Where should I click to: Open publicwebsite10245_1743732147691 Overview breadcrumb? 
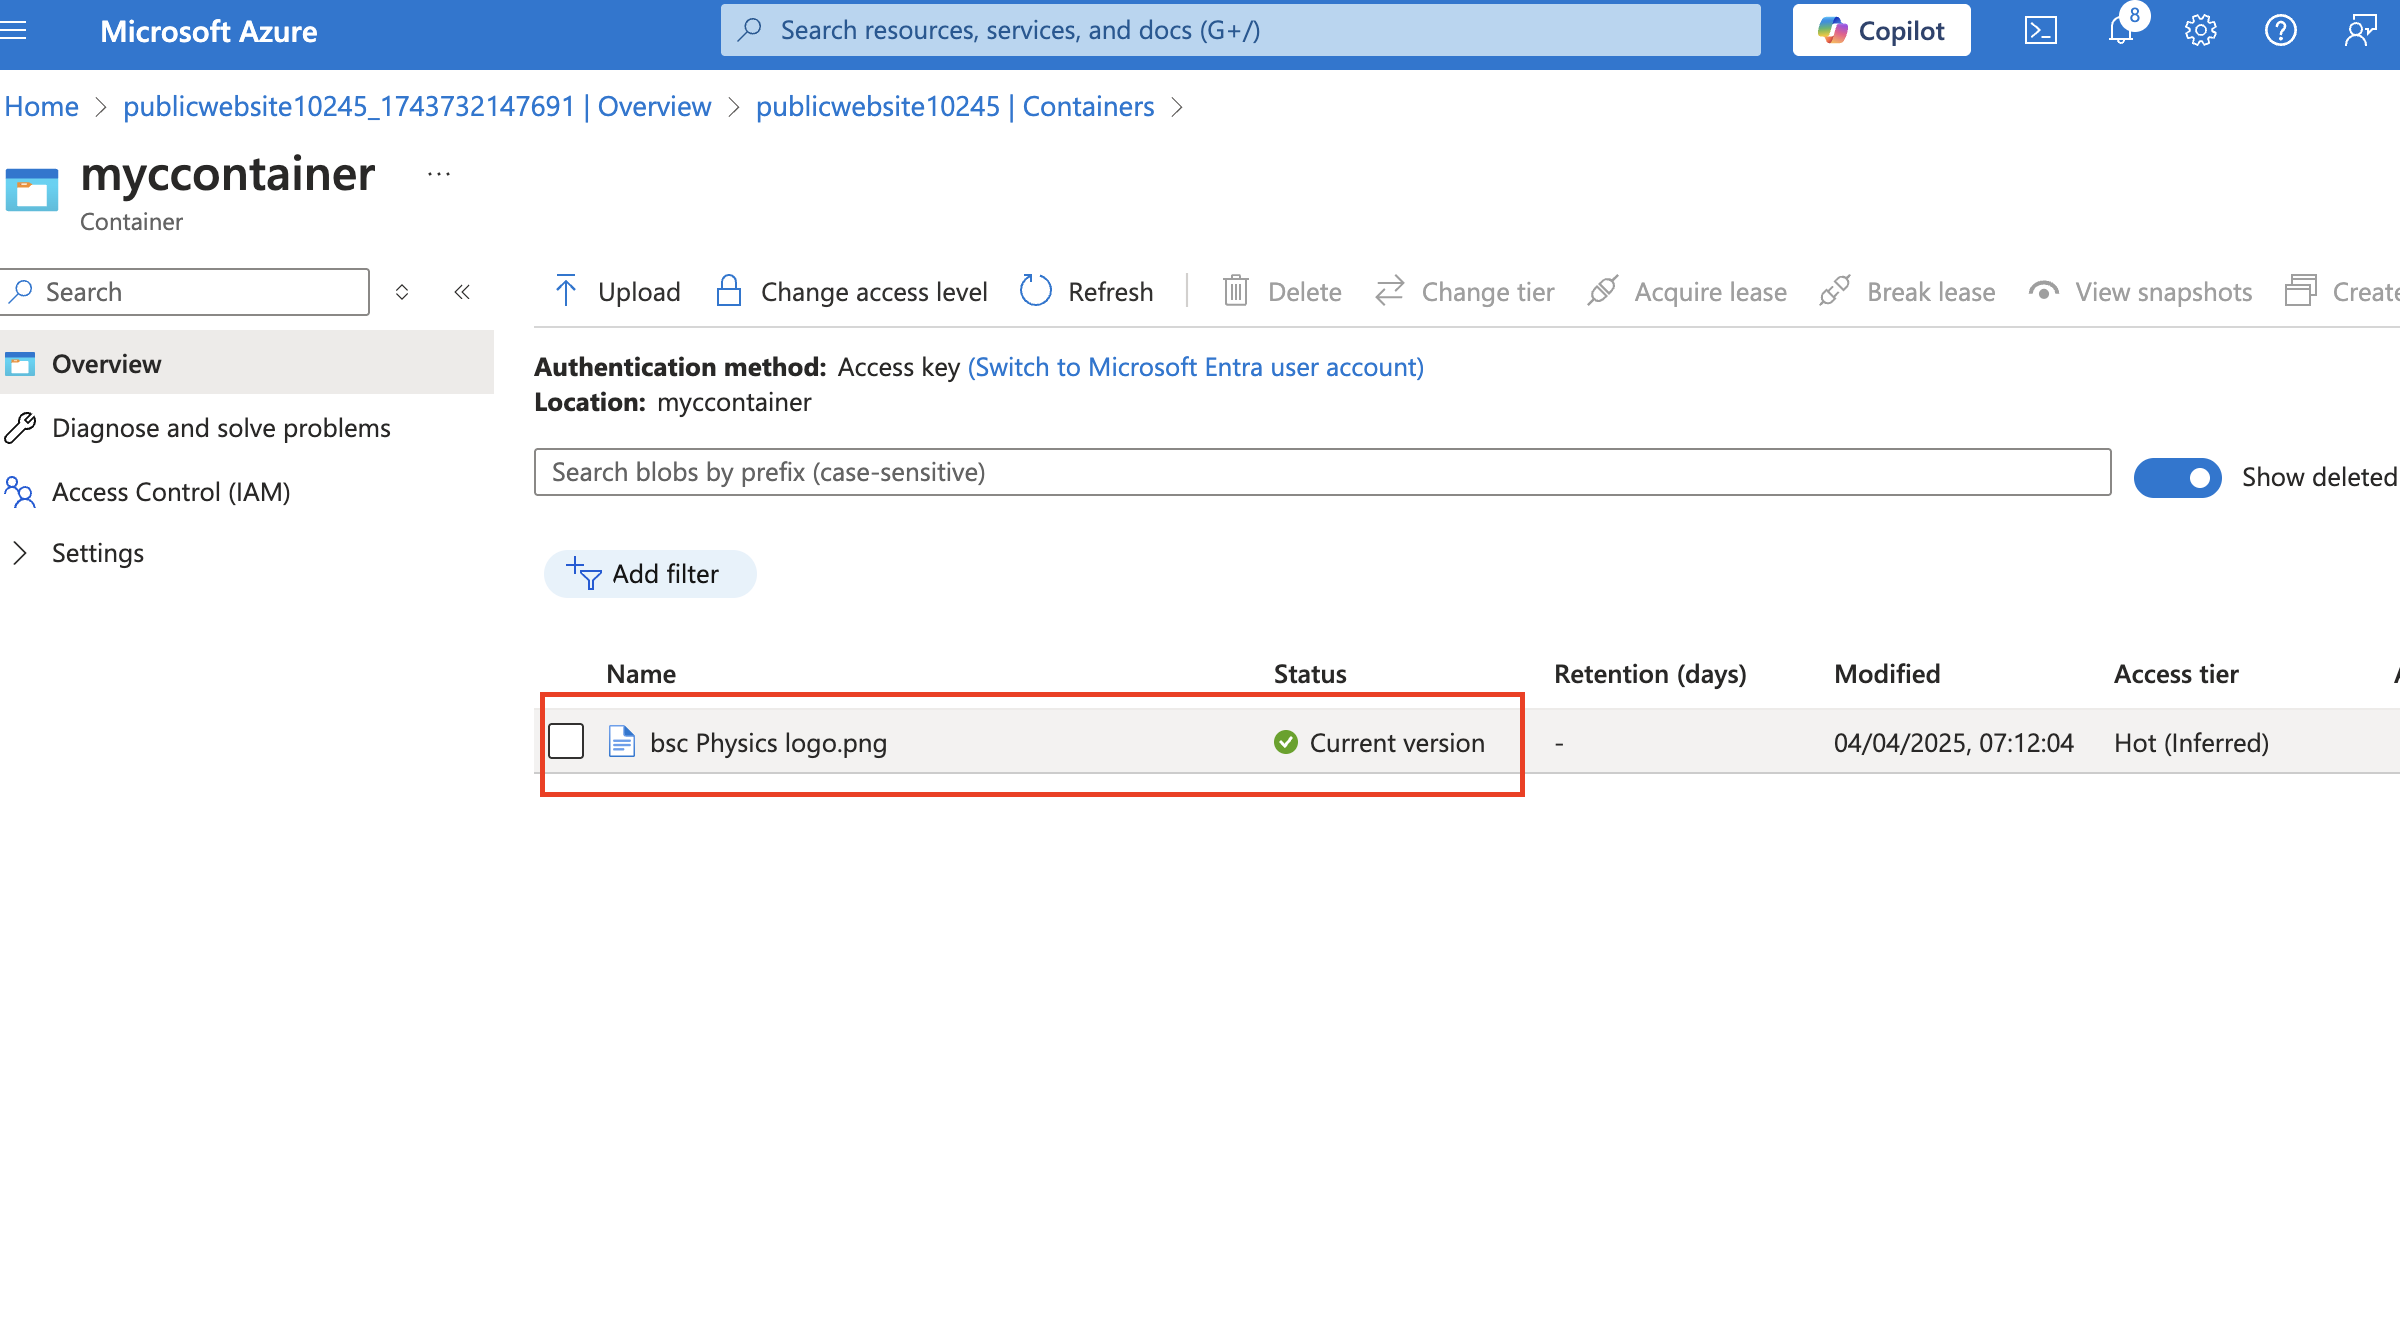coord(417,106)
